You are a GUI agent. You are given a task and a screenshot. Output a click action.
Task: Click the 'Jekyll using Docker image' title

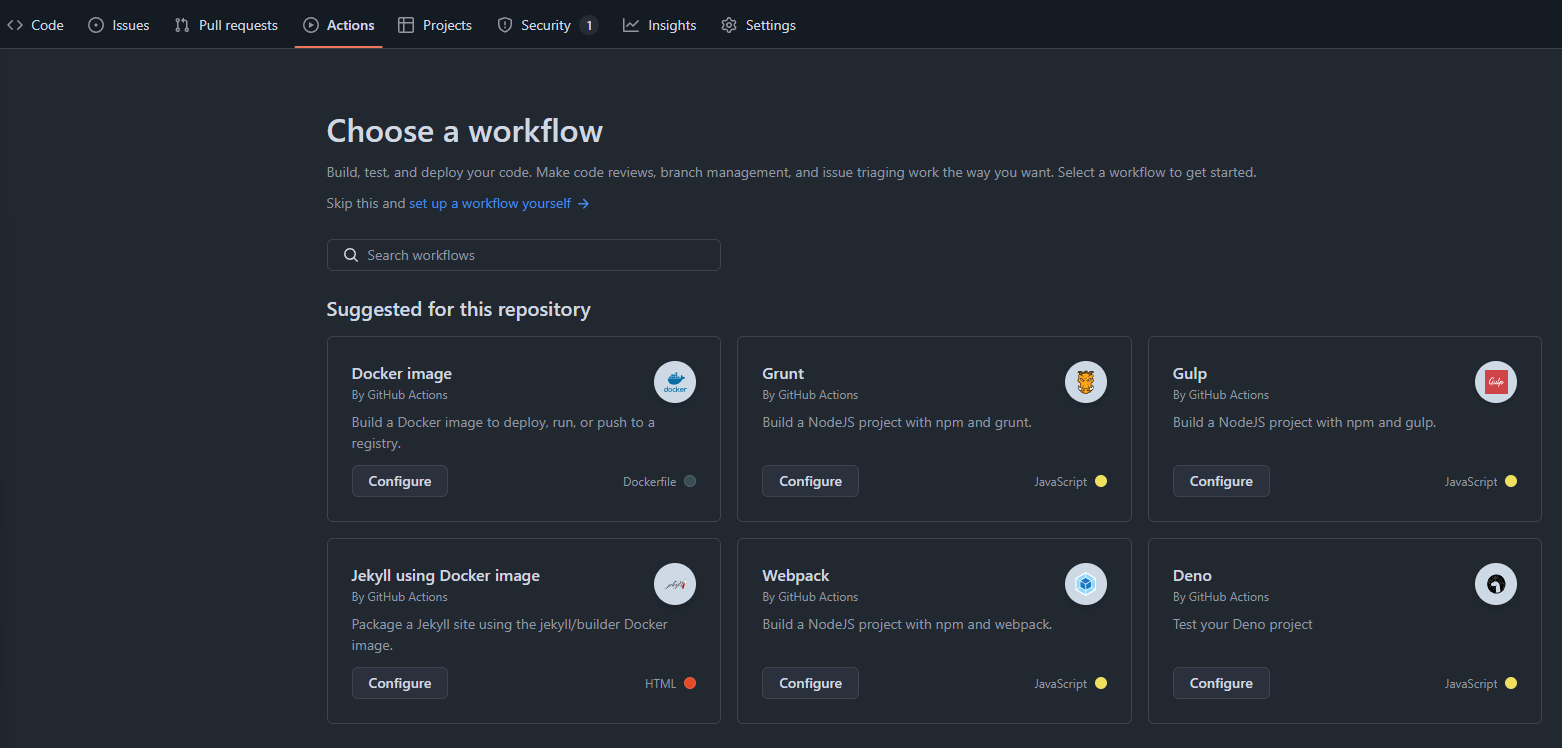(446, 576)
